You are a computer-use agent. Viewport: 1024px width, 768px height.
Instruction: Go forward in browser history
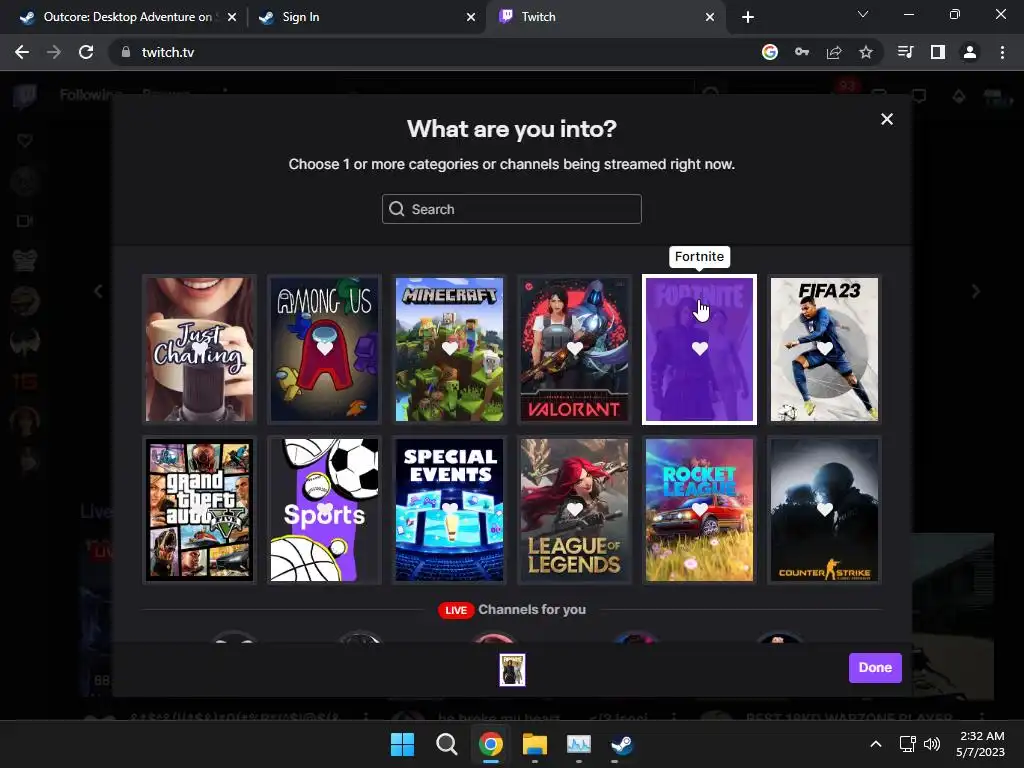point(54,52)
